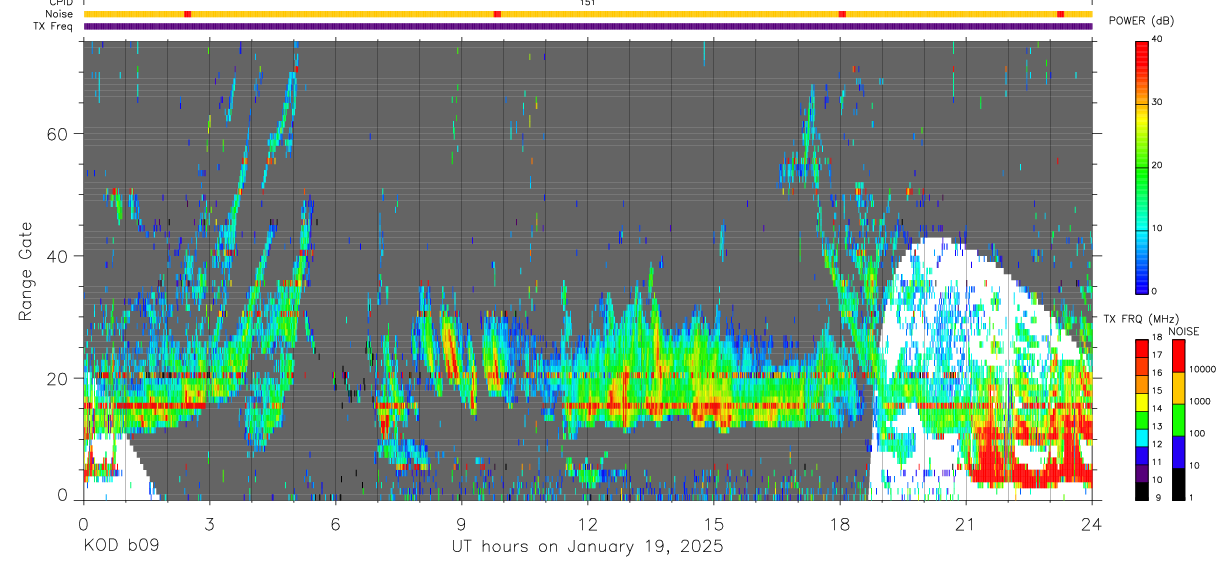Click the 9 tick on the UT hours axis
Image resolution: width=1228 pixels, height=567 pixels.
pos(461,523)
